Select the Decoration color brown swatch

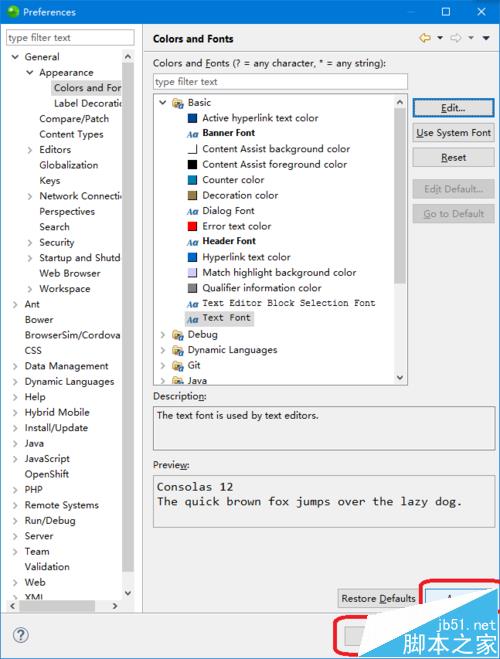click(192, 195)
